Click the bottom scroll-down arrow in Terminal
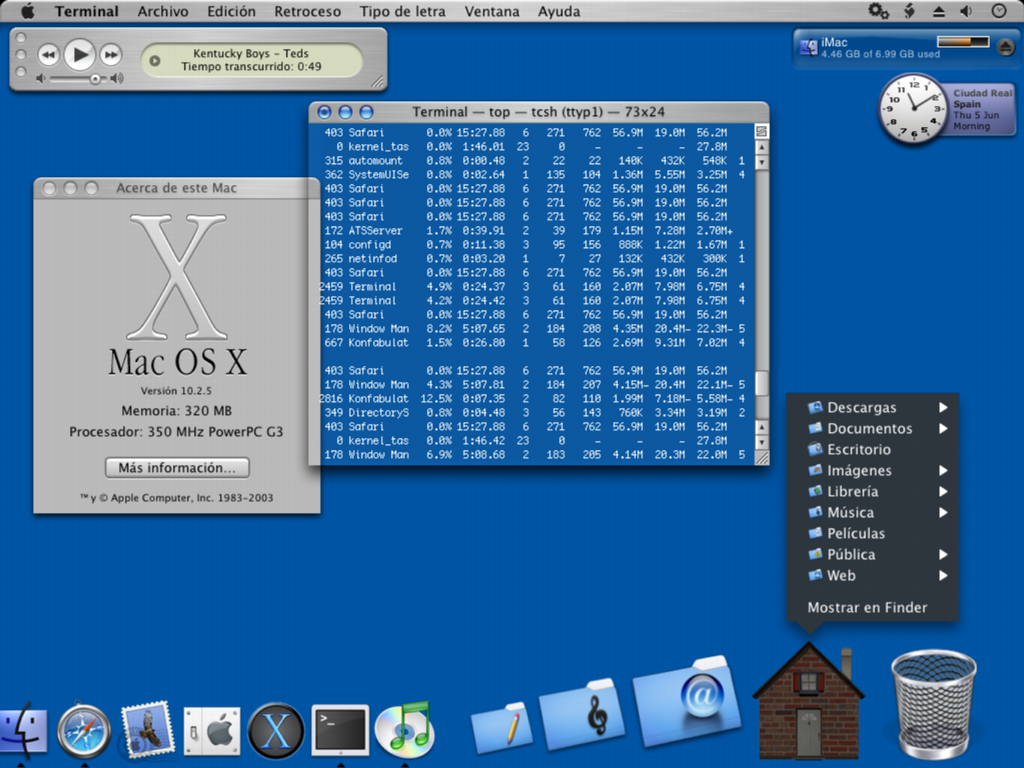The width and height of the screenshot is (1024, 768). tap(761, 441)
